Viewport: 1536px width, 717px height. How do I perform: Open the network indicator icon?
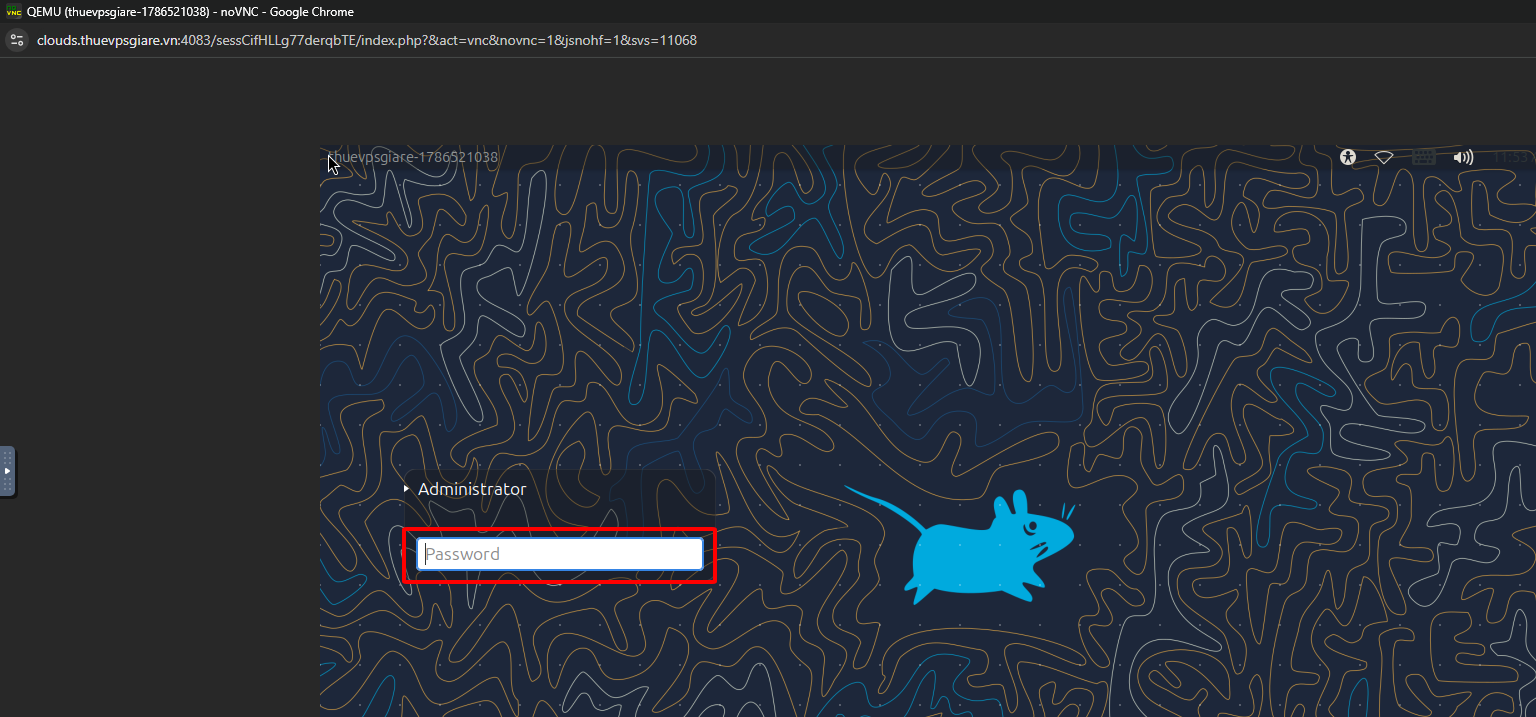point(1384,157)
